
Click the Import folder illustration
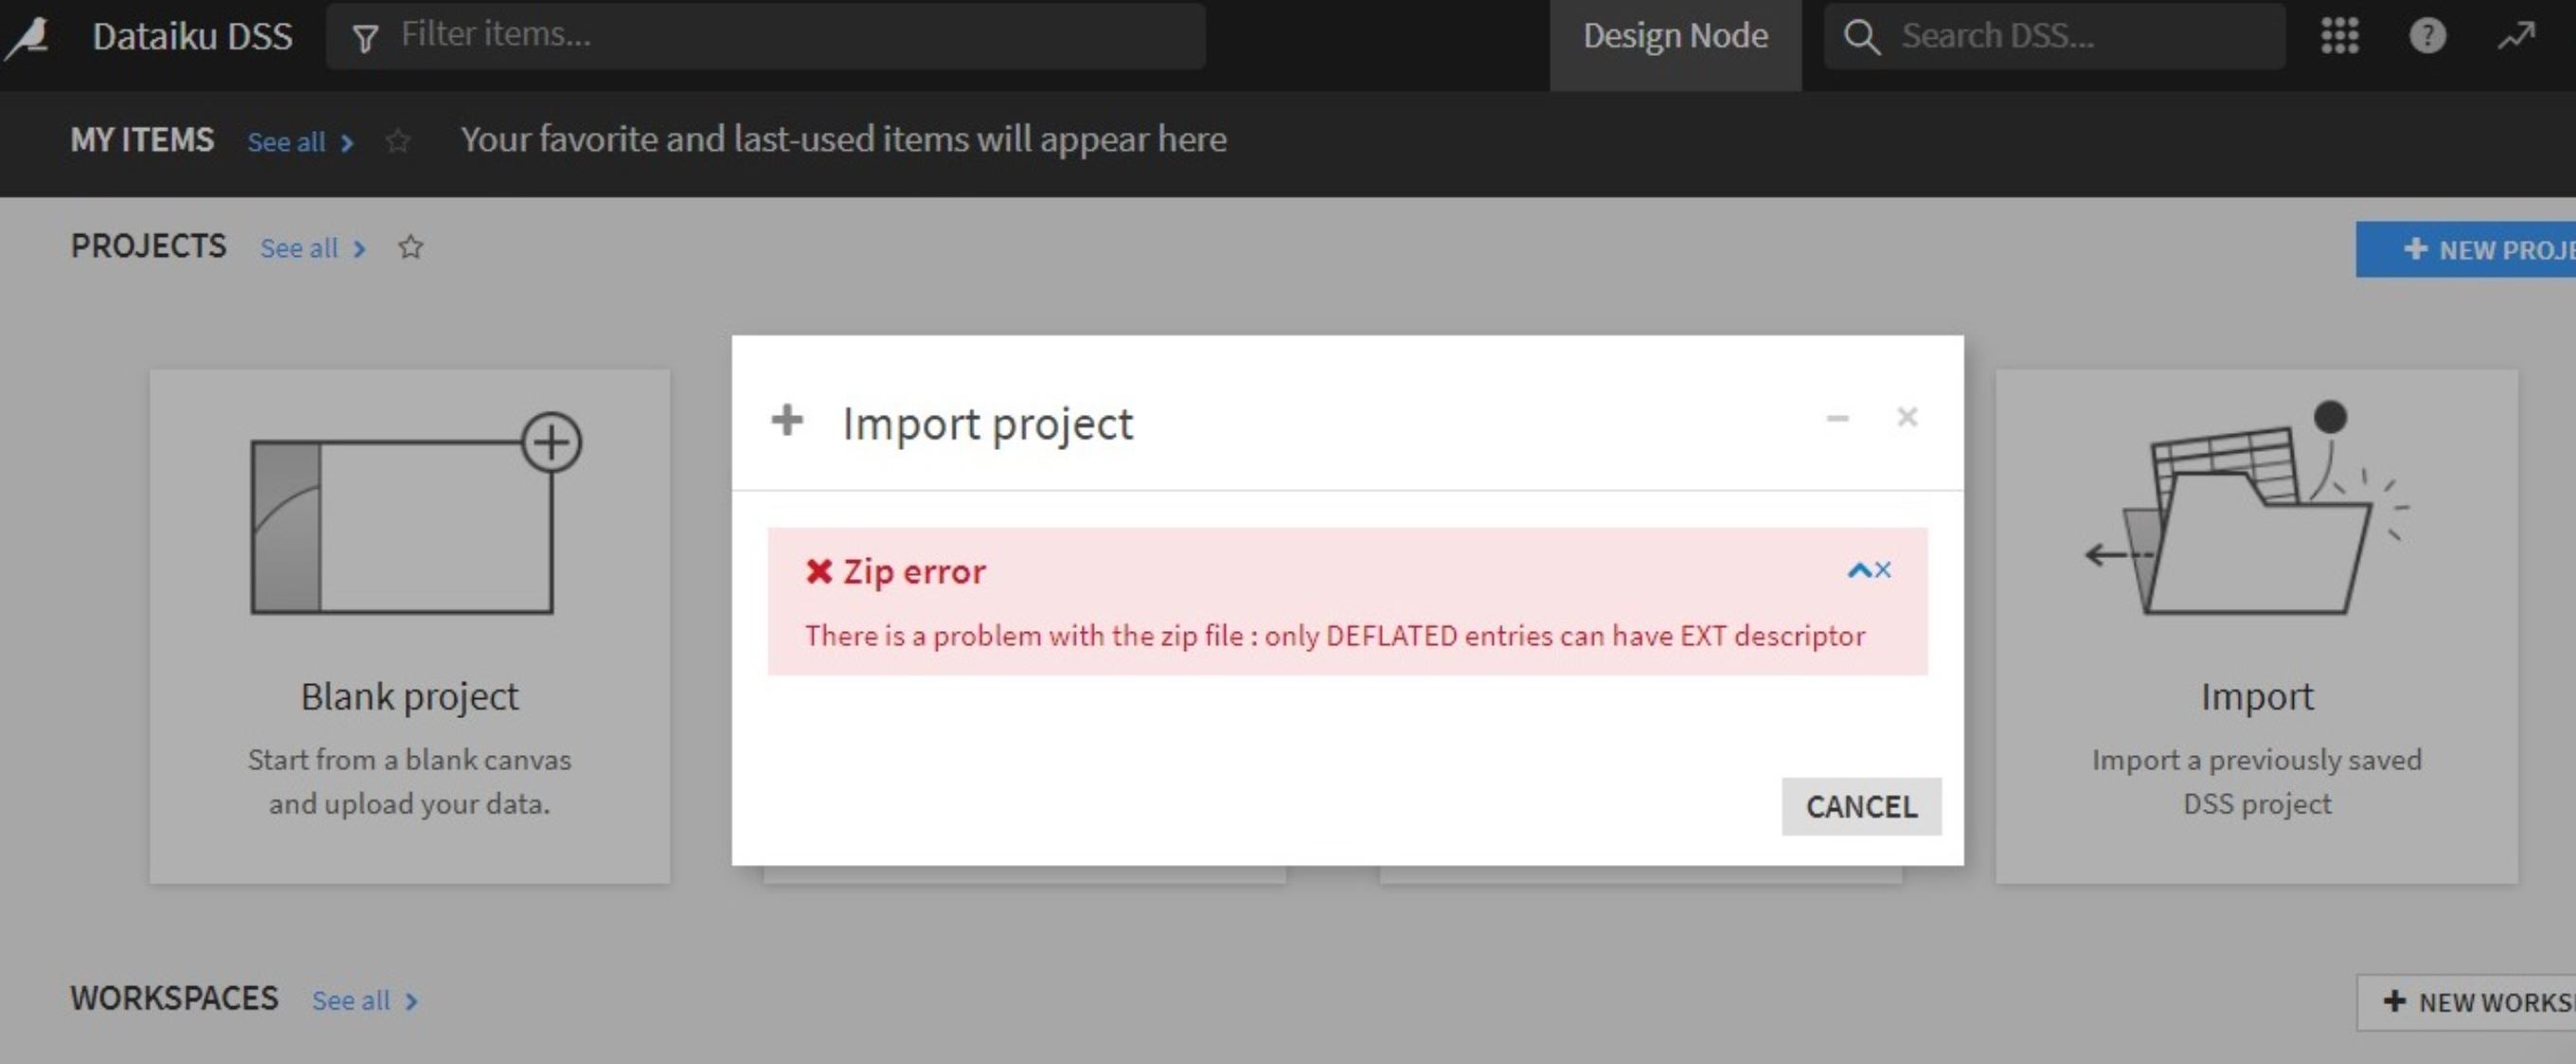tap(2247, 508)
